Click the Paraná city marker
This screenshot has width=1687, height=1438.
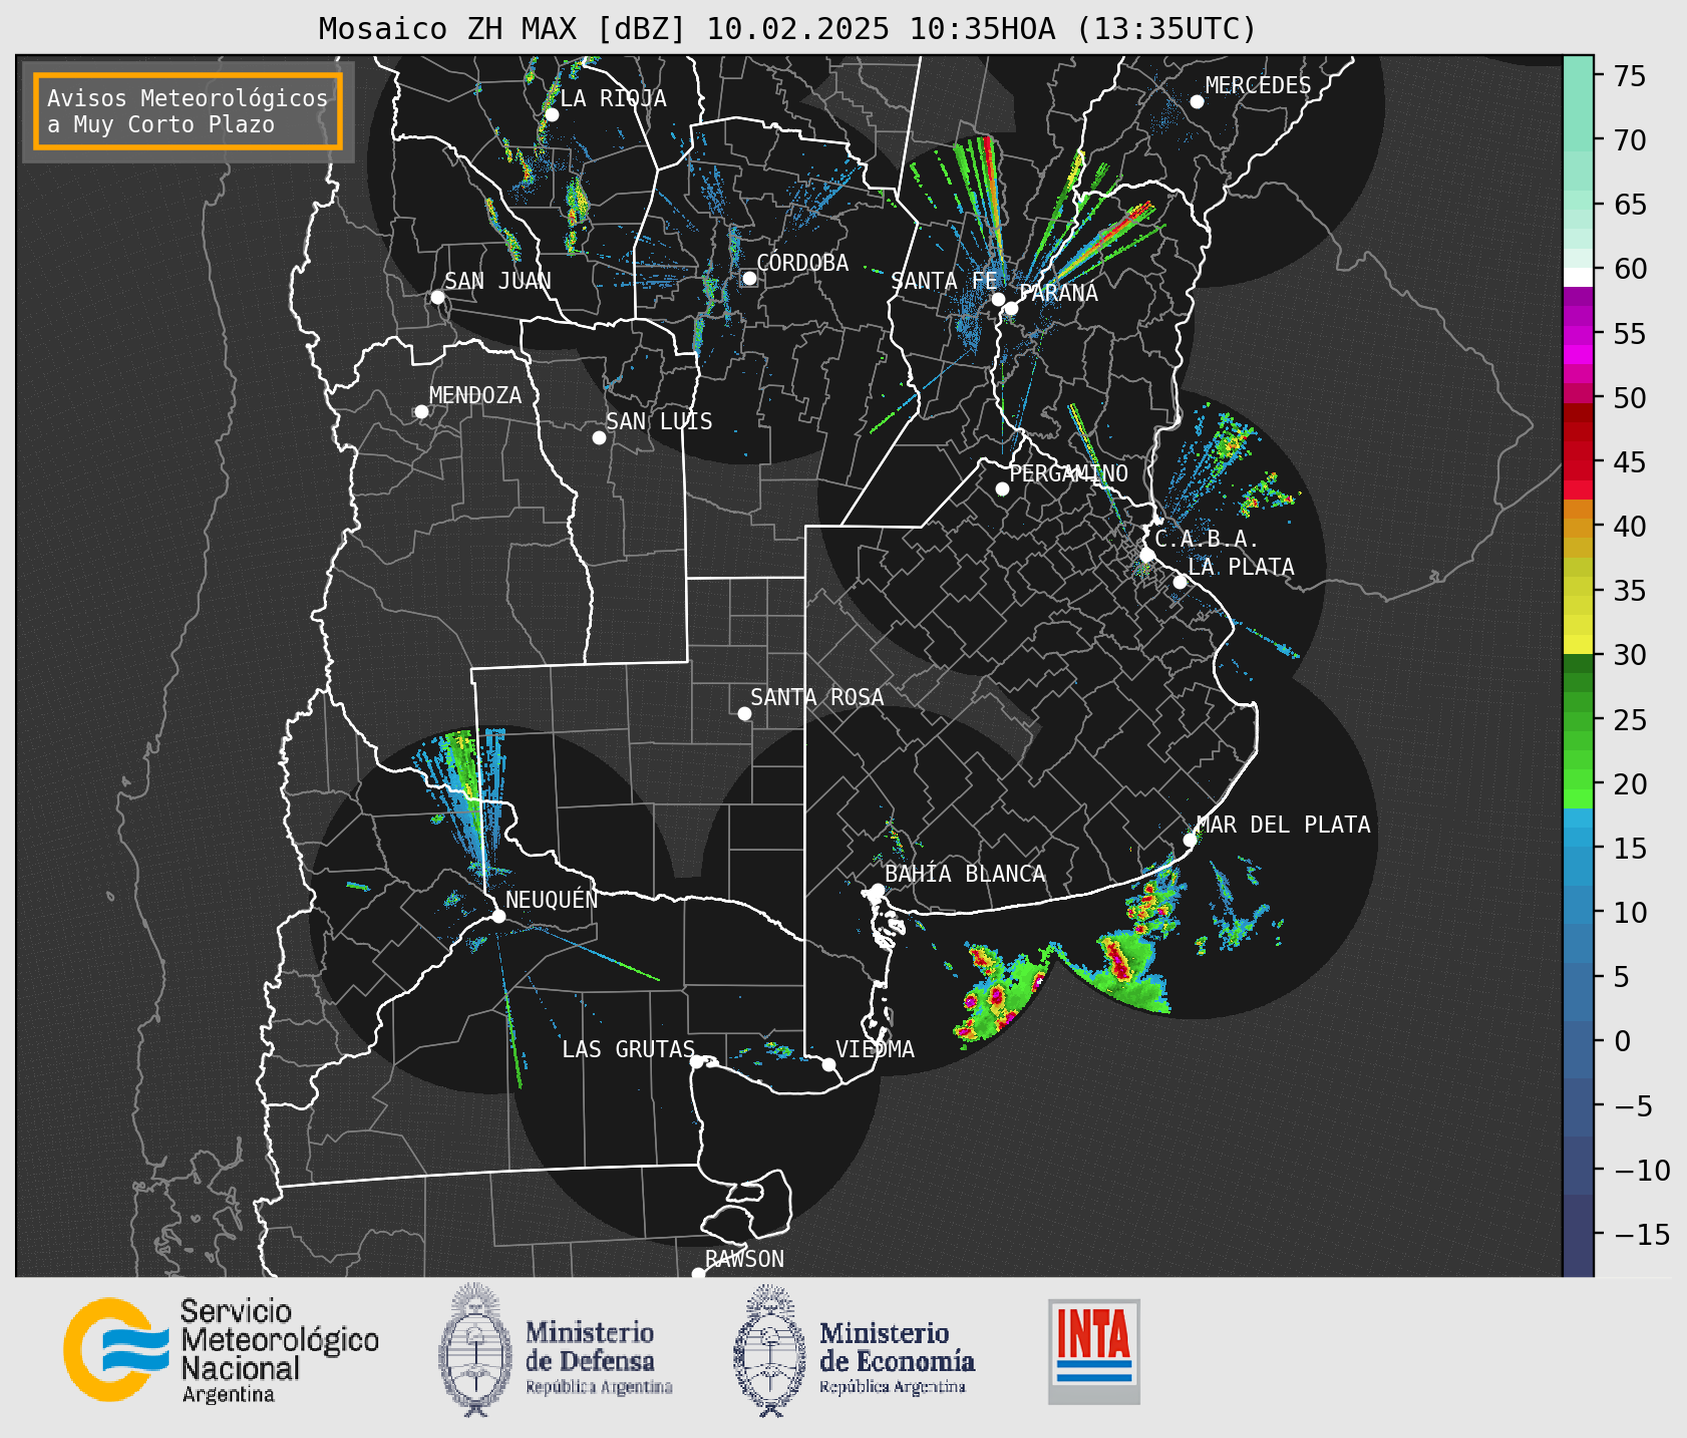pos(1011,308)
